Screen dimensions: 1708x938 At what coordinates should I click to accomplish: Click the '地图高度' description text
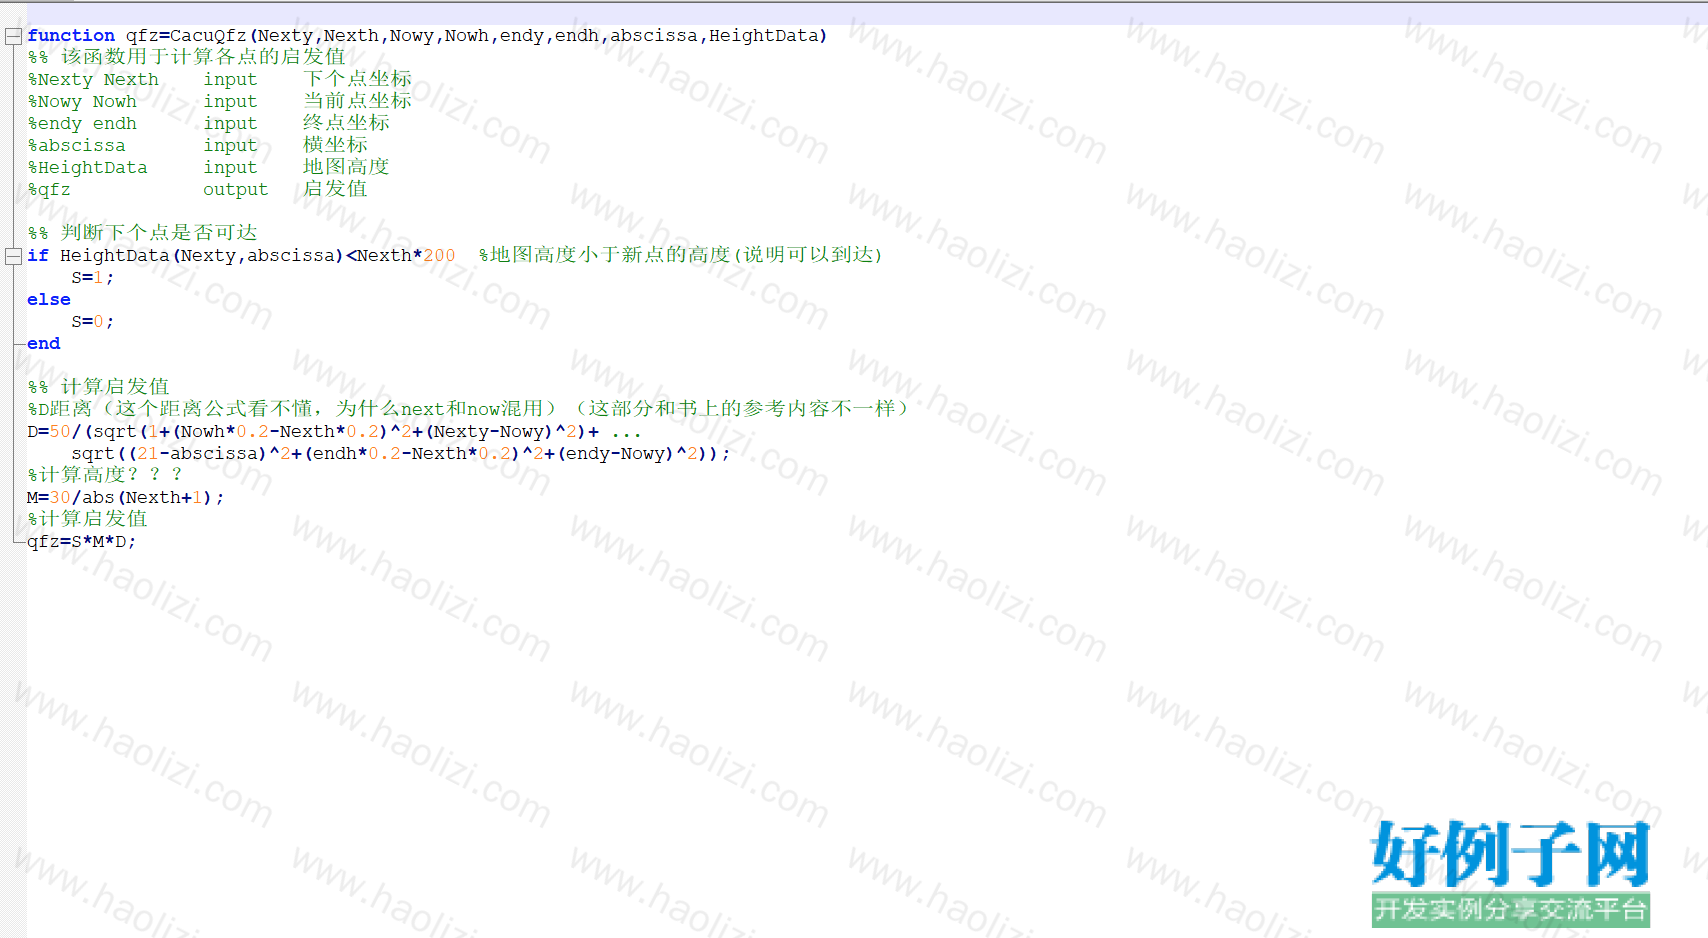(347, 167)
